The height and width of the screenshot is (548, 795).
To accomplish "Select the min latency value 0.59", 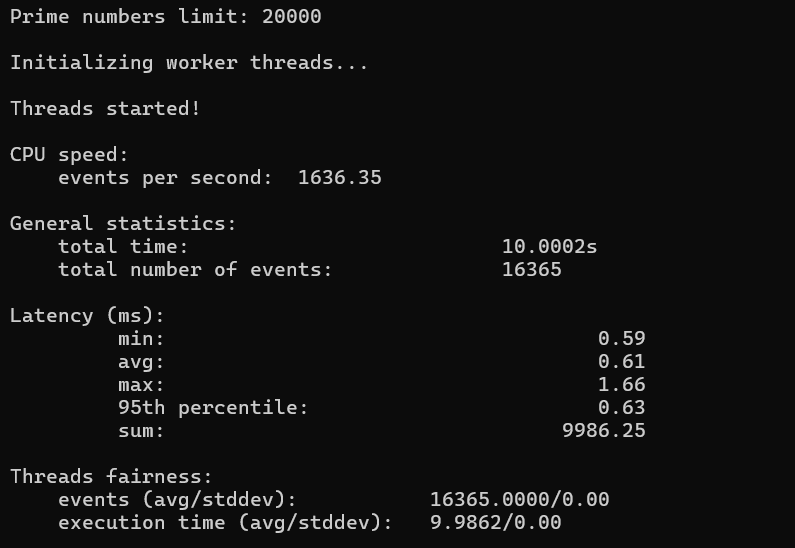I will pos(622,339).
